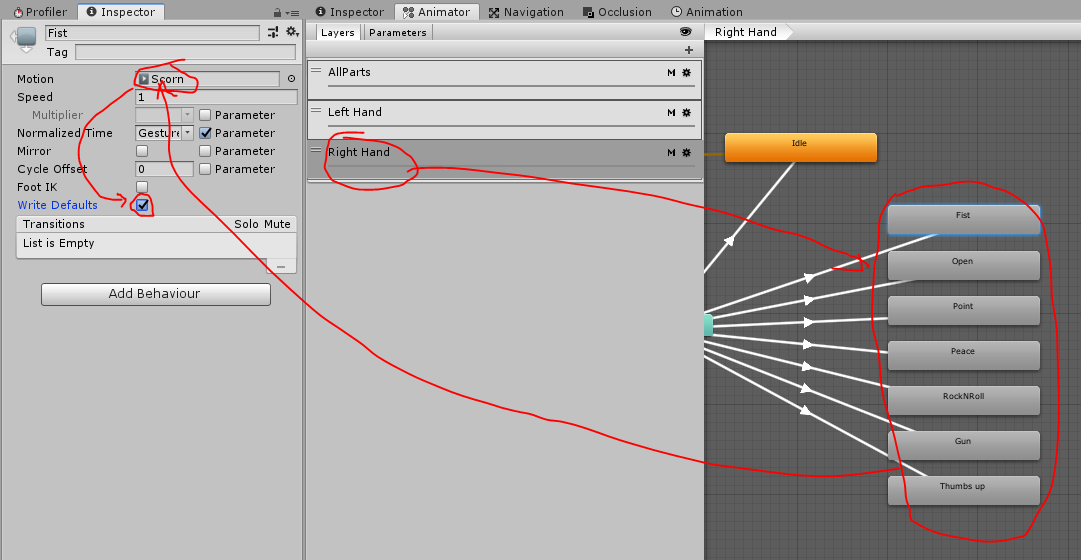
Task: Grab the Left Hand layer reorder handle
Action: (x=316, y=110)
